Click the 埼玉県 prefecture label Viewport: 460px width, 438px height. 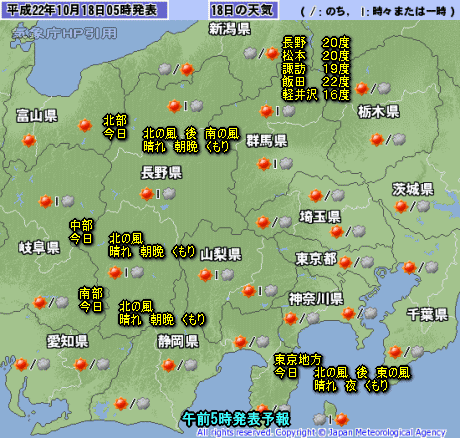[320, 217]
